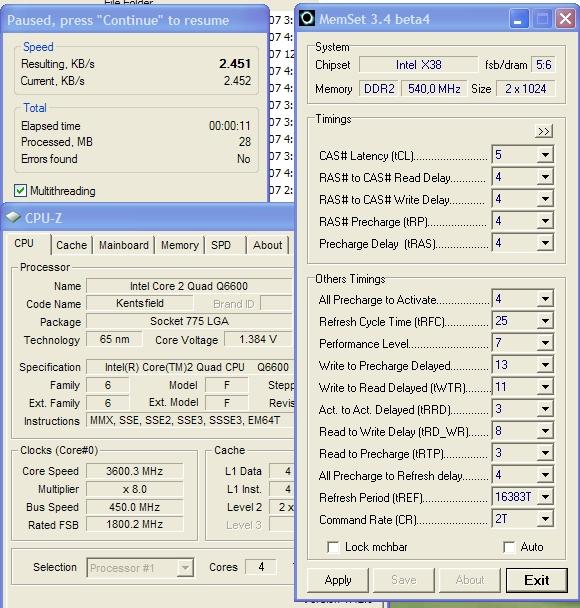The height and width of the screenshot is (608, 580).
Task: Click the memory Size value 2 x 1024
Action: [x=525, y=89]
